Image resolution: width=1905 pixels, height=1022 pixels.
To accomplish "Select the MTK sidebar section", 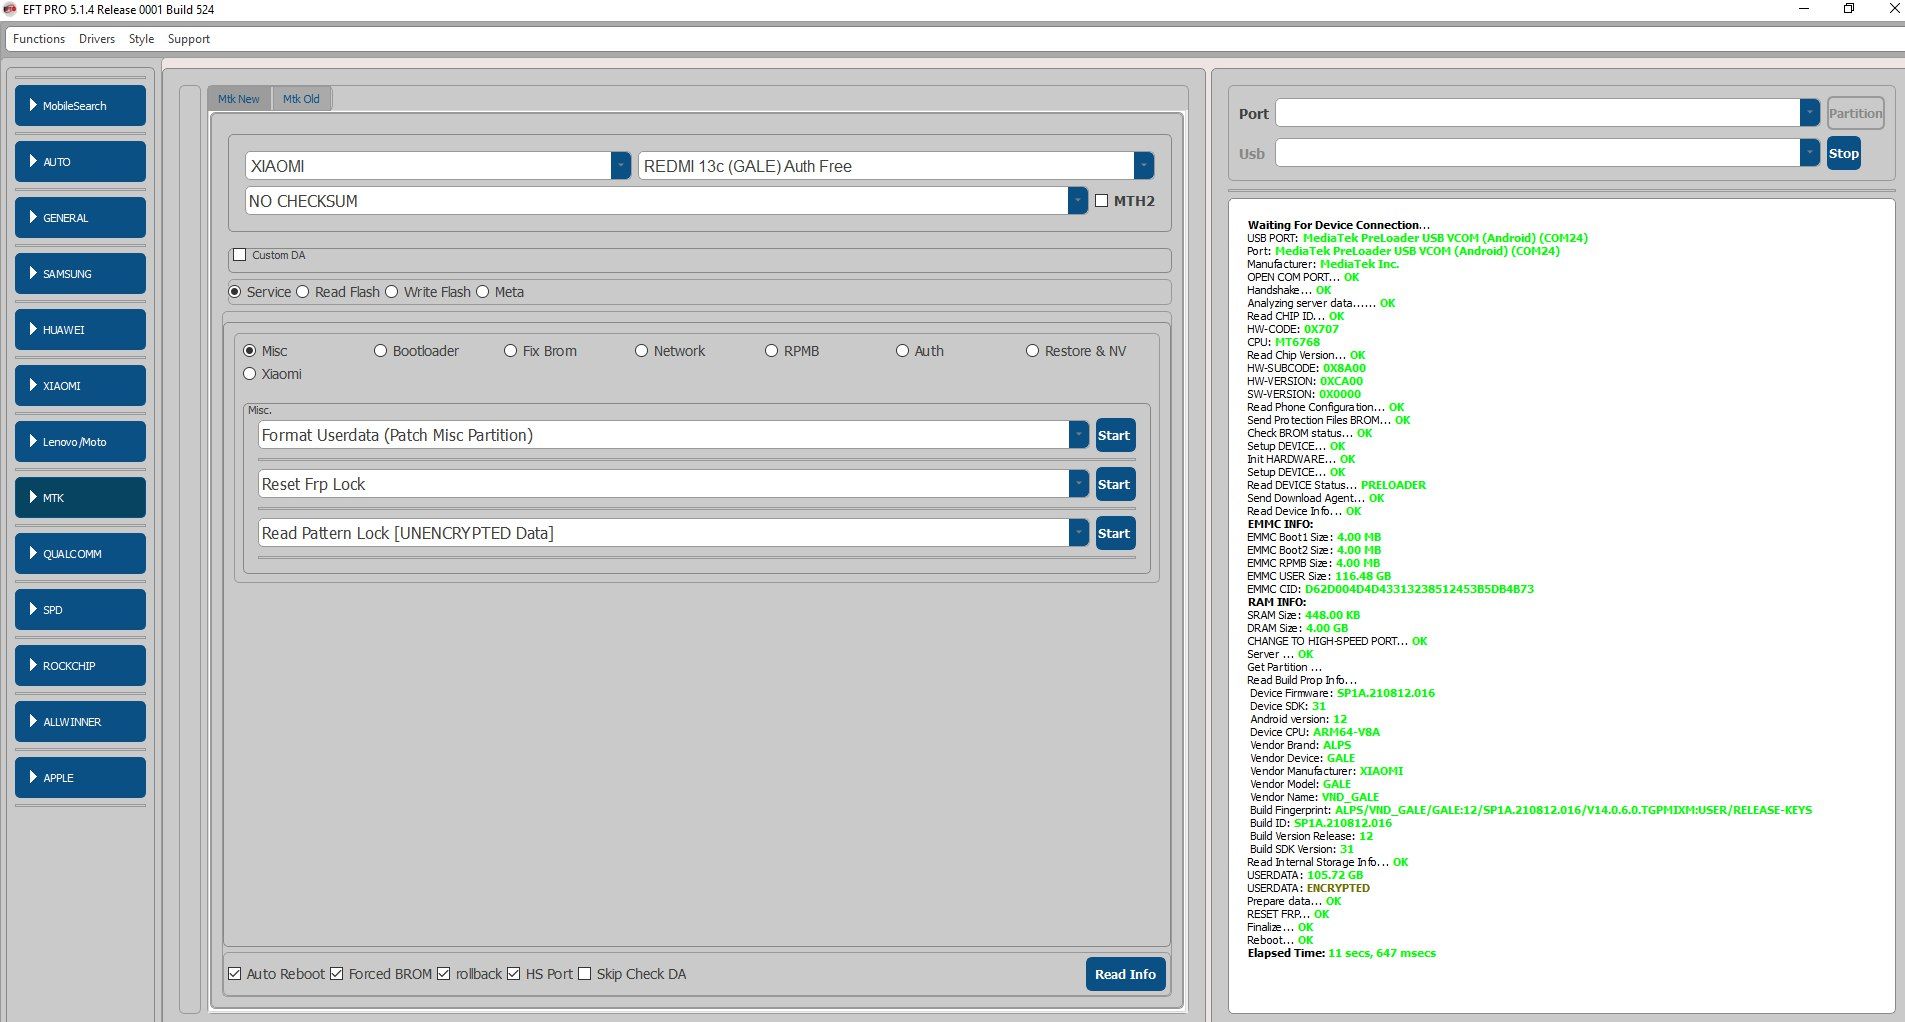I will tap(80, 498).
